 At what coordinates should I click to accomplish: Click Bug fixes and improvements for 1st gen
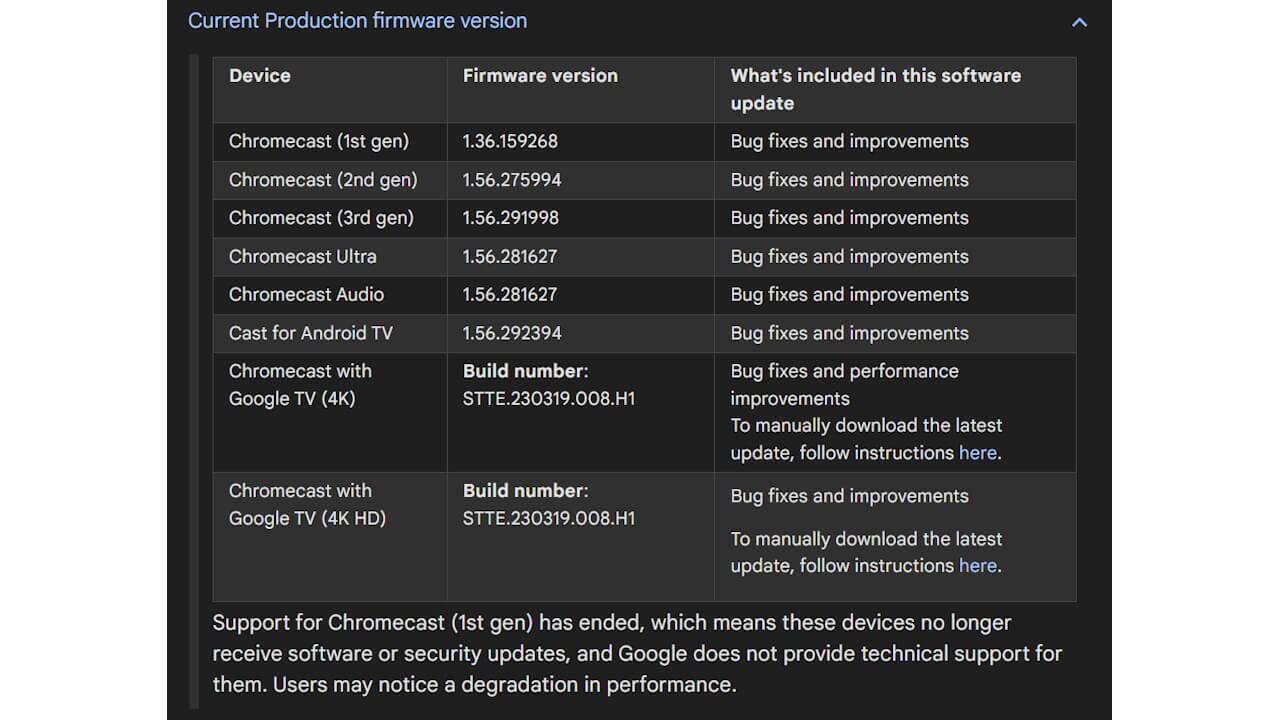850,141
